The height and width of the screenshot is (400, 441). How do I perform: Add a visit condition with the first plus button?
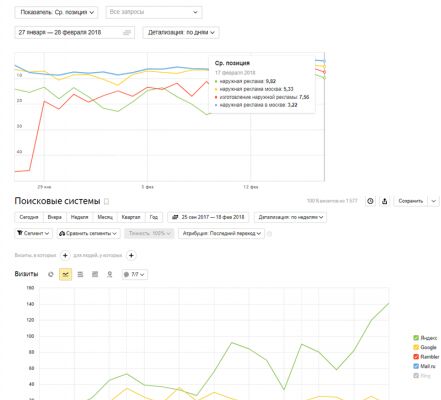[65, 255]
